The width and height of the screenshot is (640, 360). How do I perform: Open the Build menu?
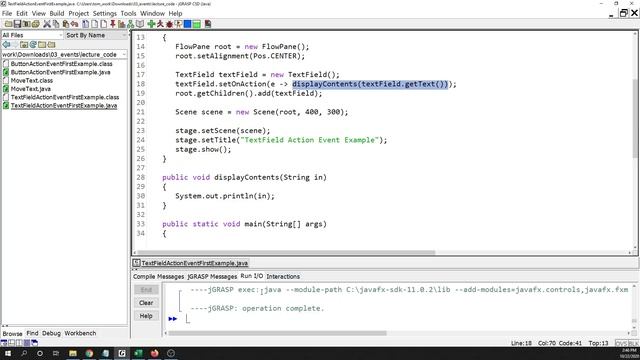57,13
